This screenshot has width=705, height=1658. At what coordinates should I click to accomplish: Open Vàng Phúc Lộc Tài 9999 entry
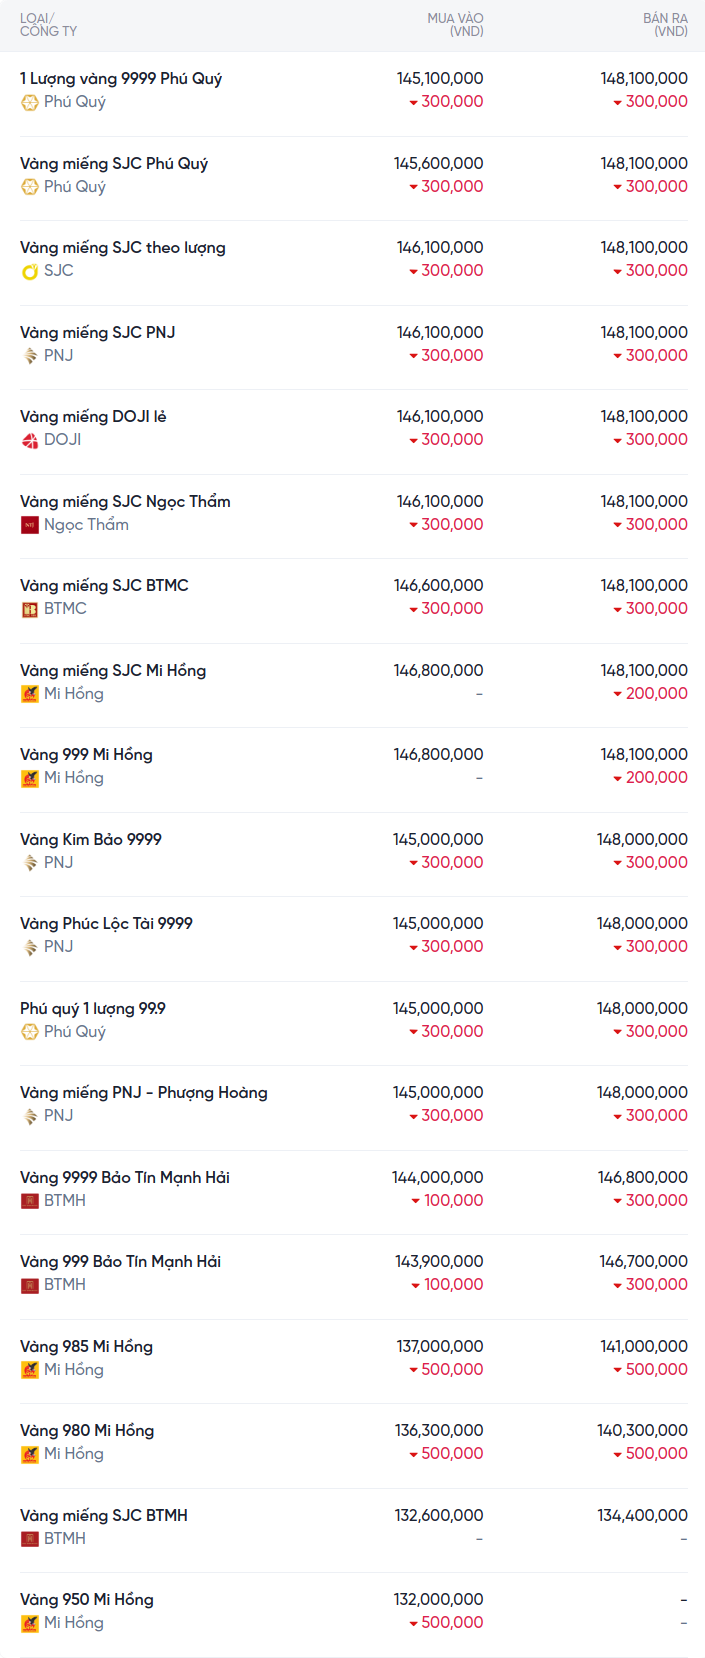pyautogui.click(x=106, y=924)
